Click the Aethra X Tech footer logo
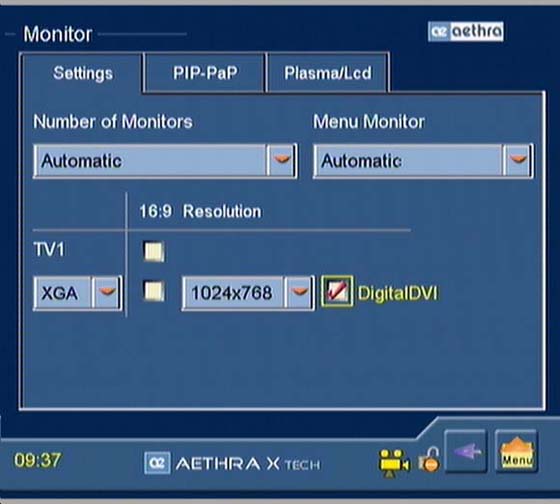Image resolution: width=560 pixels, height=504 pixels. 232,463
